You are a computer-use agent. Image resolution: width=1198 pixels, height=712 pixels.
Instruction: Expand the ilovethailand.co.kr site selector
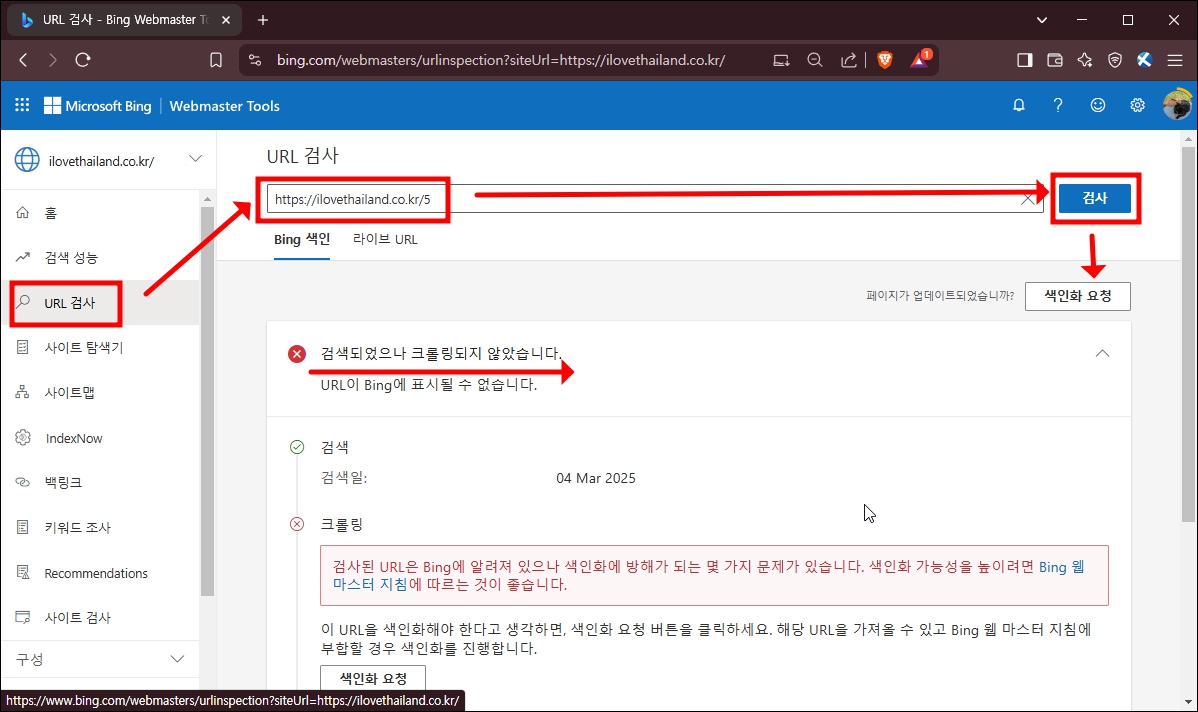pos(196,158)
